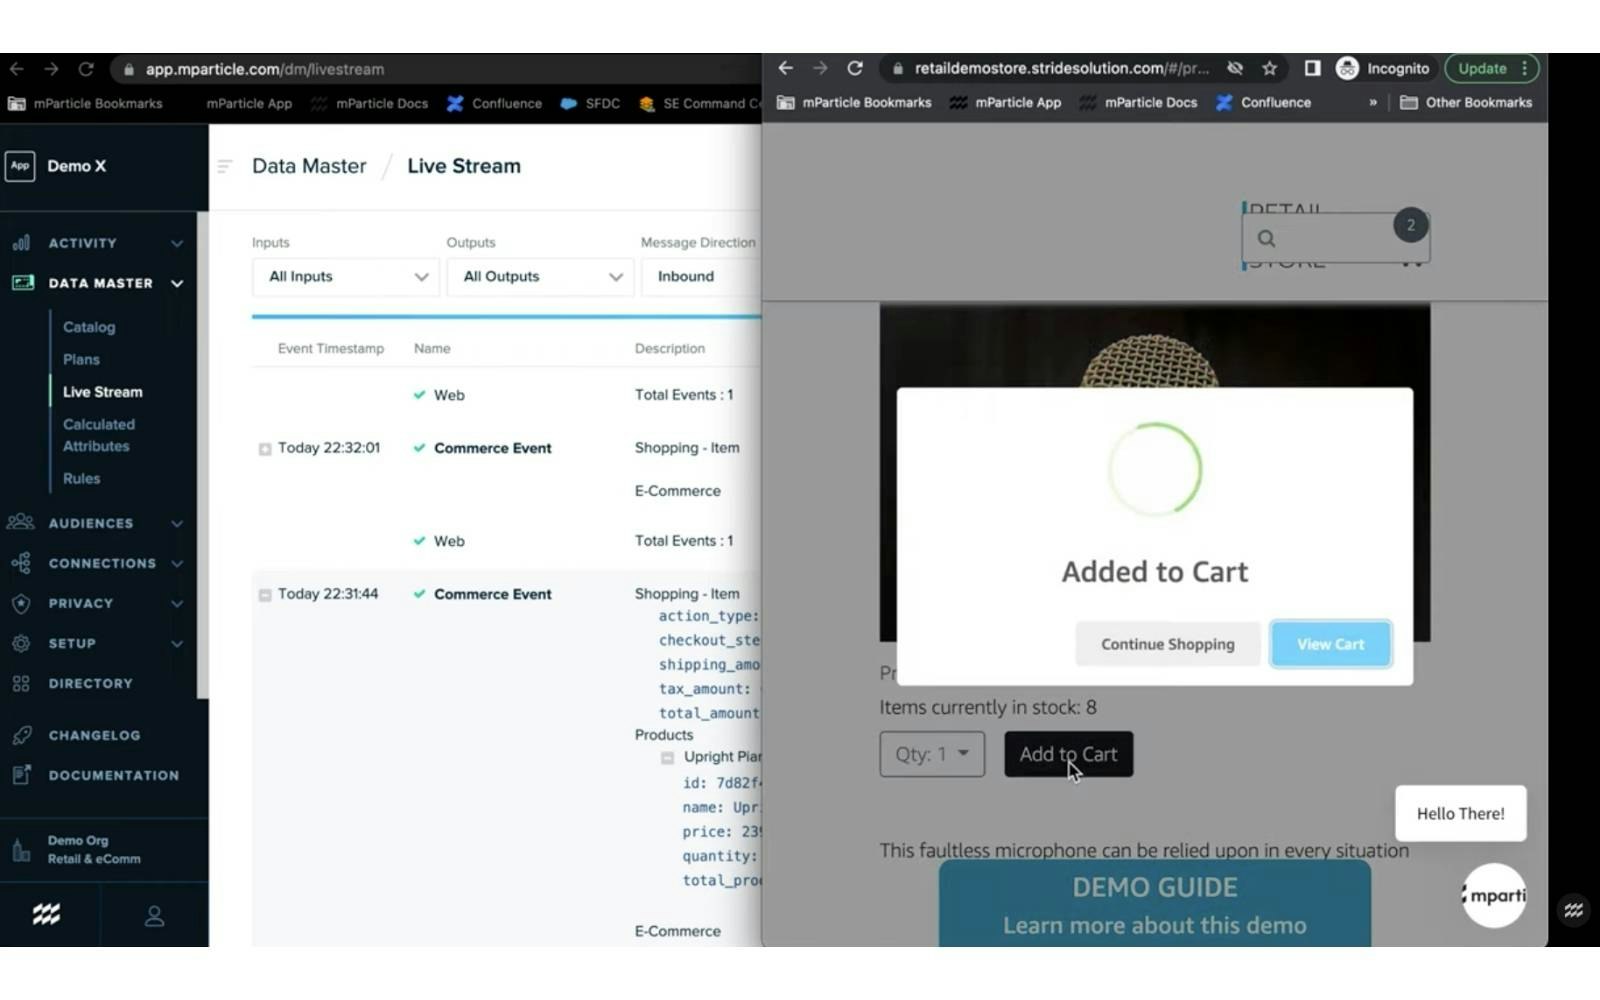This screenshot has width=1600, height=1000.
Task: Open Calculated Attributes in sidebar
Action: tap(98, 435)
